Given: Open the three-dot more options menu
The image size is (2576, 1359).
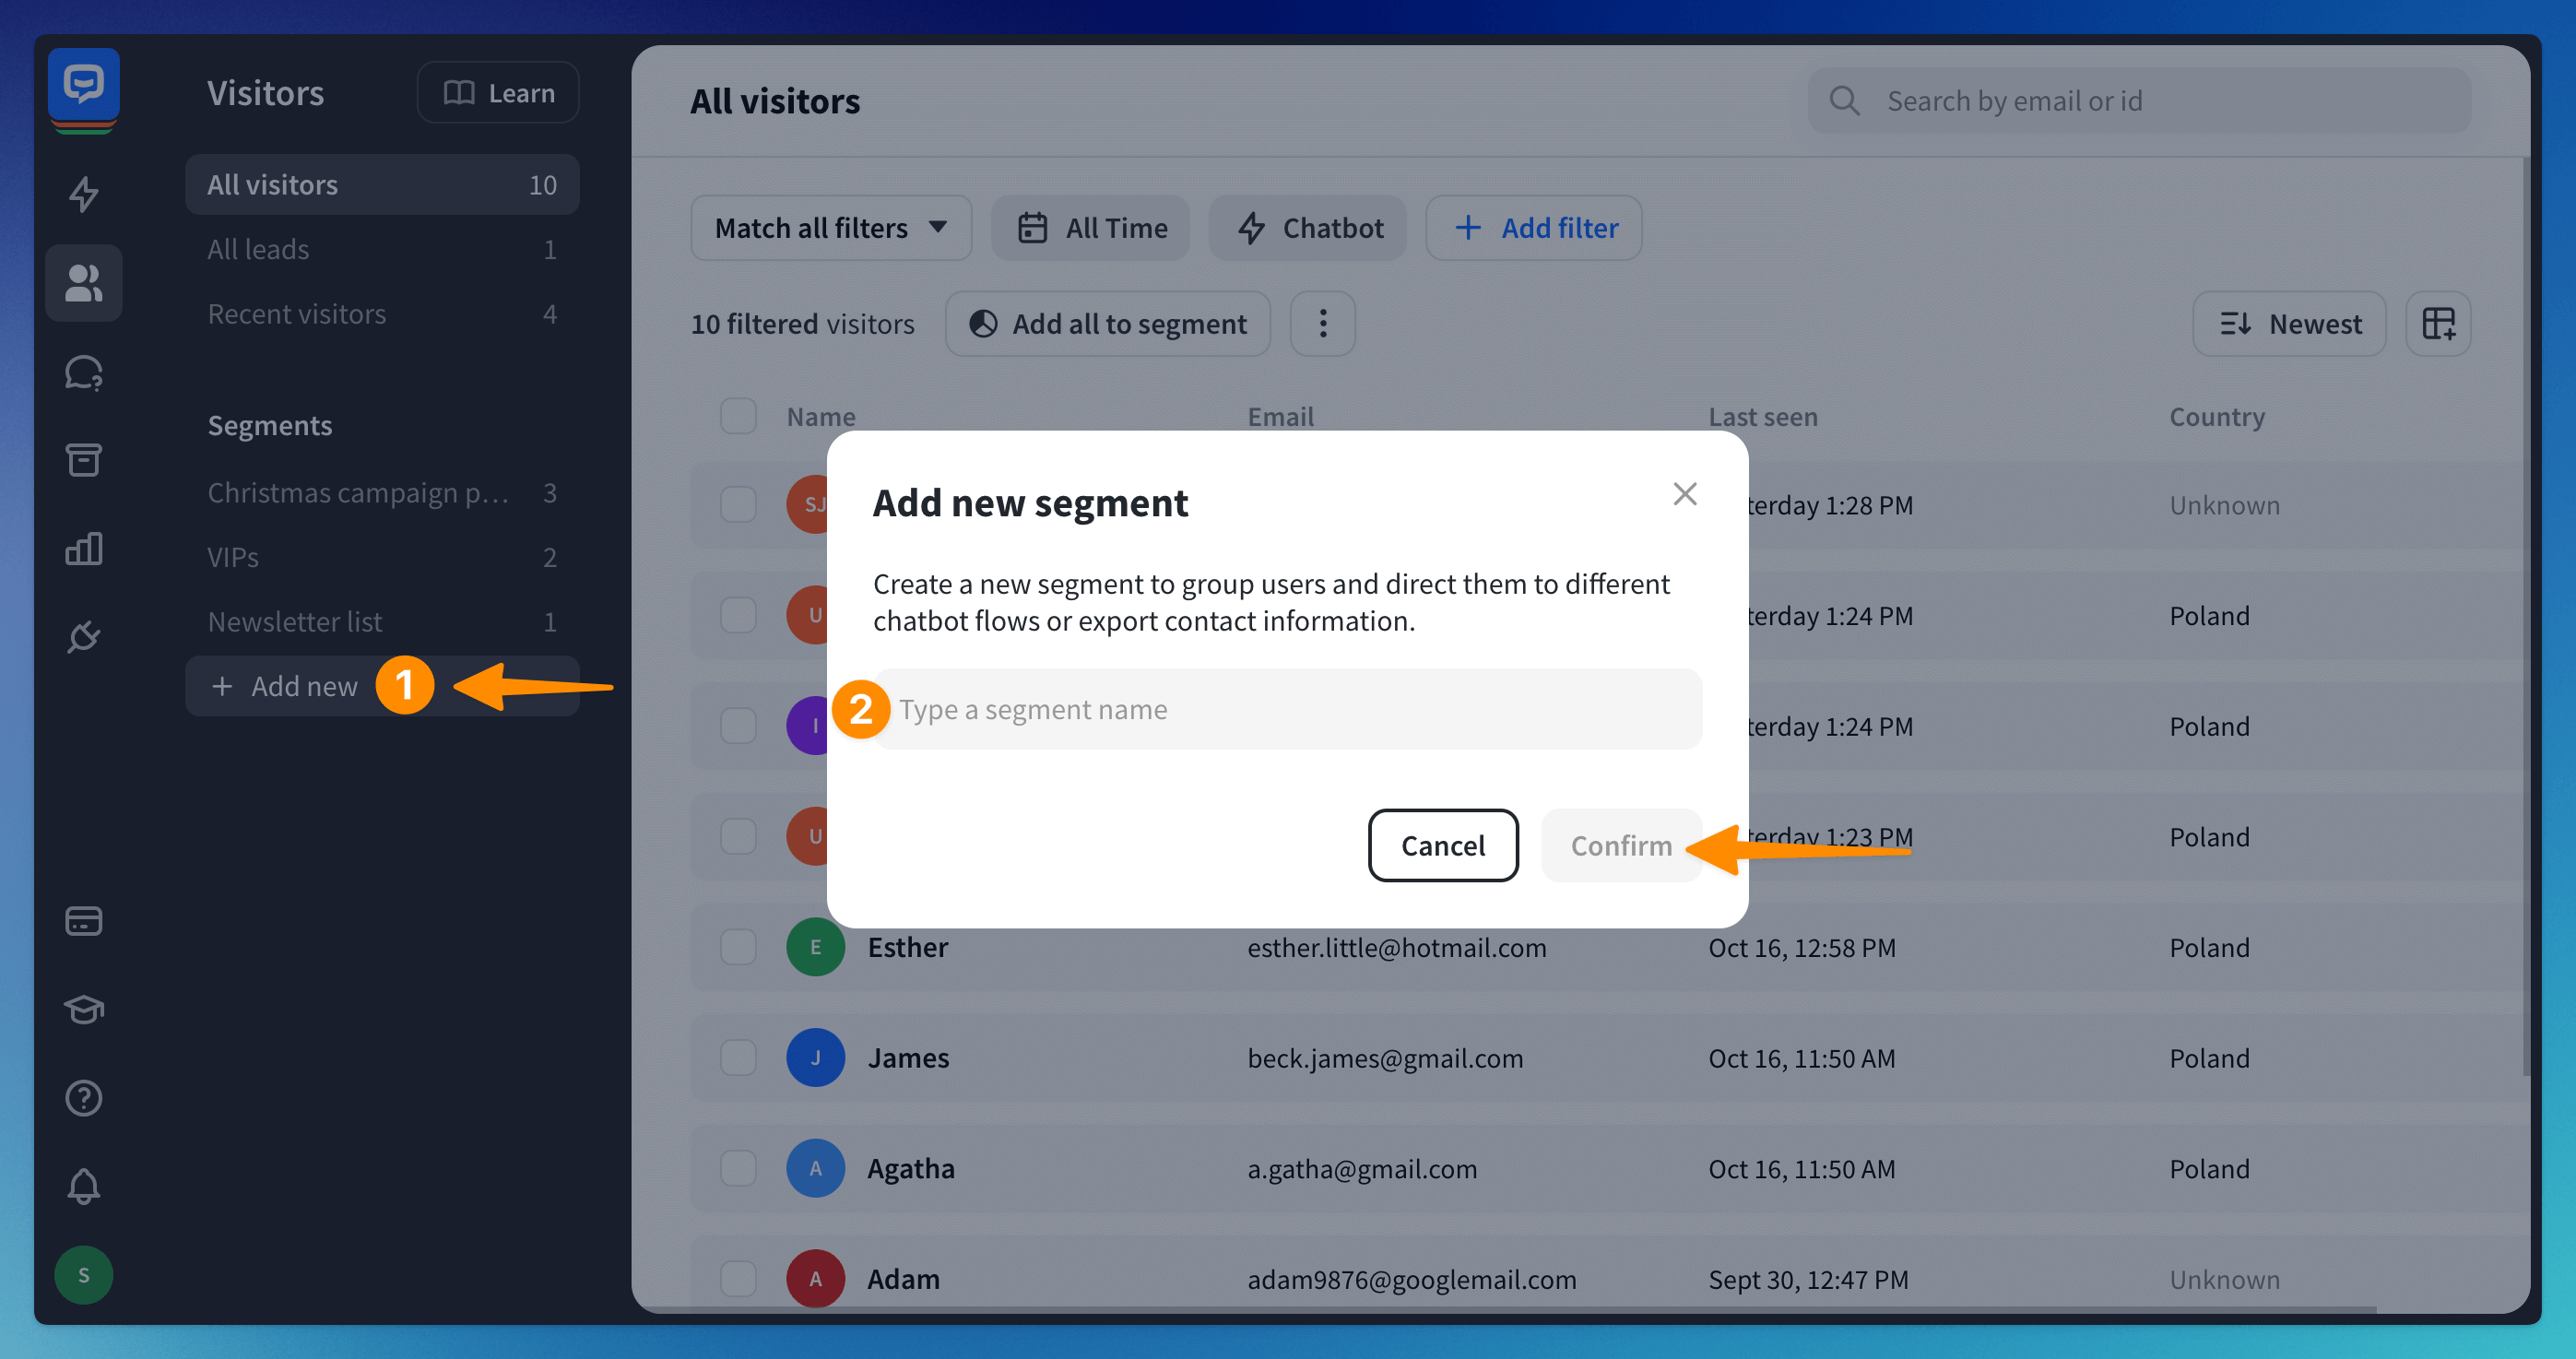Looking at the screenshot, I should coord(1322,324).
